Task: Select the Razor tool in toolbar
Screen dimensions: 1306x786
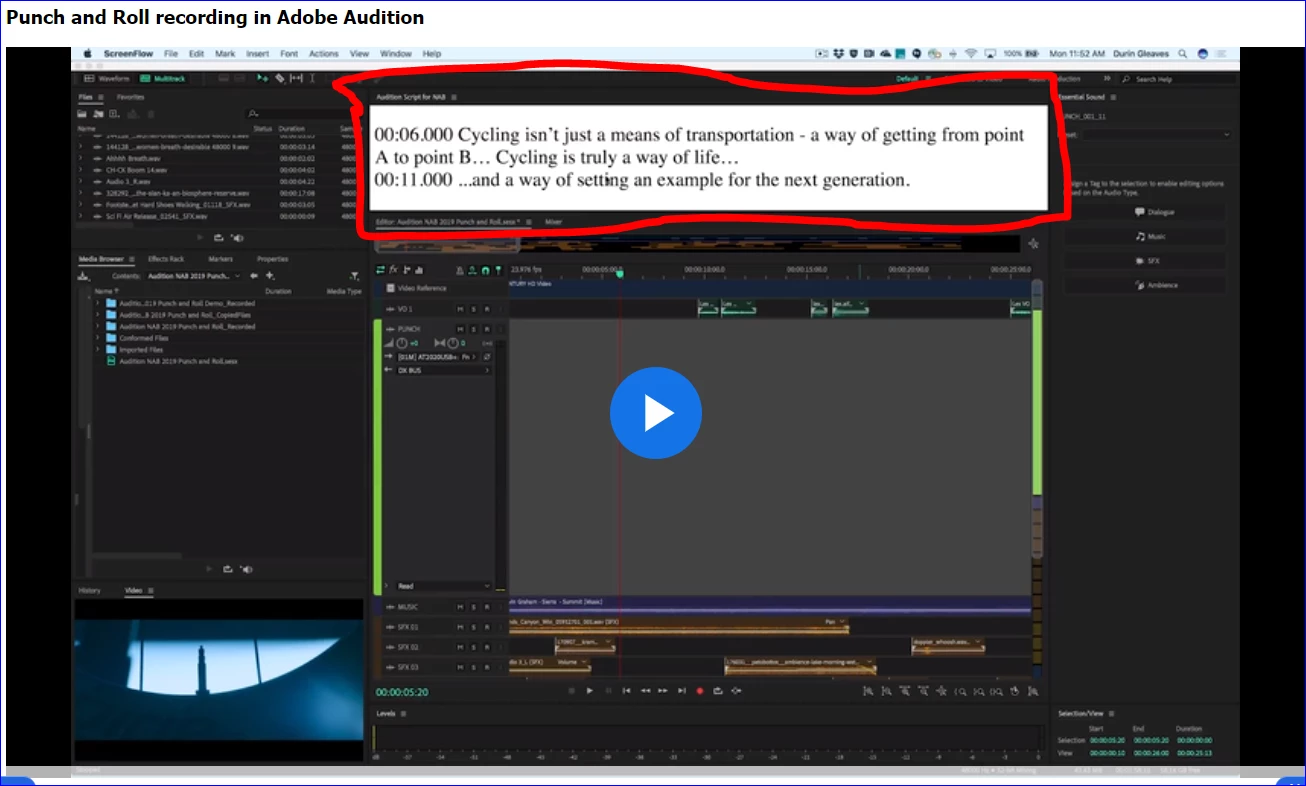Action: coord(280,78)
